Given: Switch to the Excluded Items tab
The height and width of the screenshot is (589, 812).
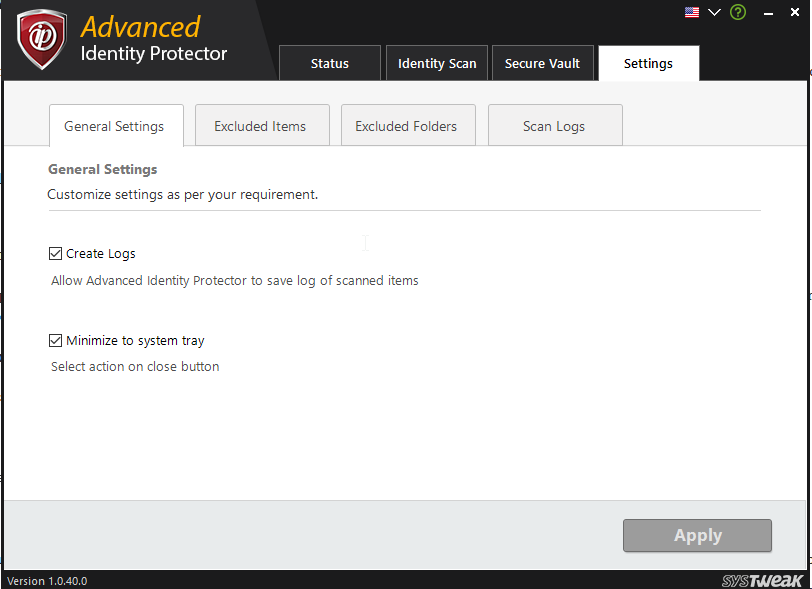Looking at the screenshot, I should (x=261, y=125).
